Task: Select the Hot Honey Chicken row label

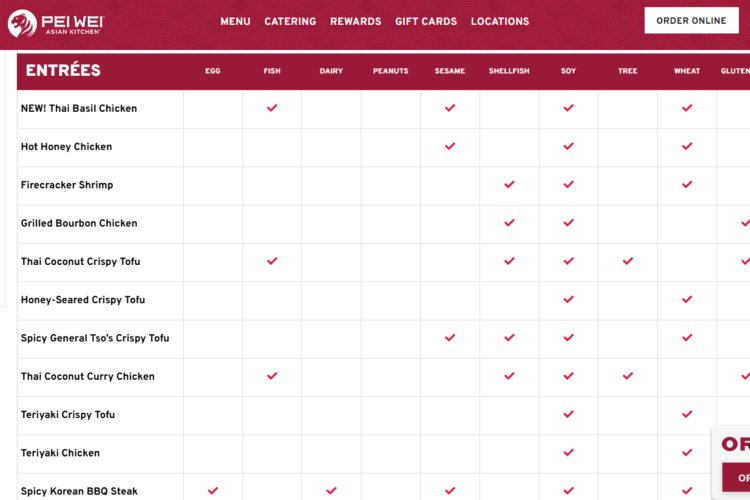Action: 66,147
